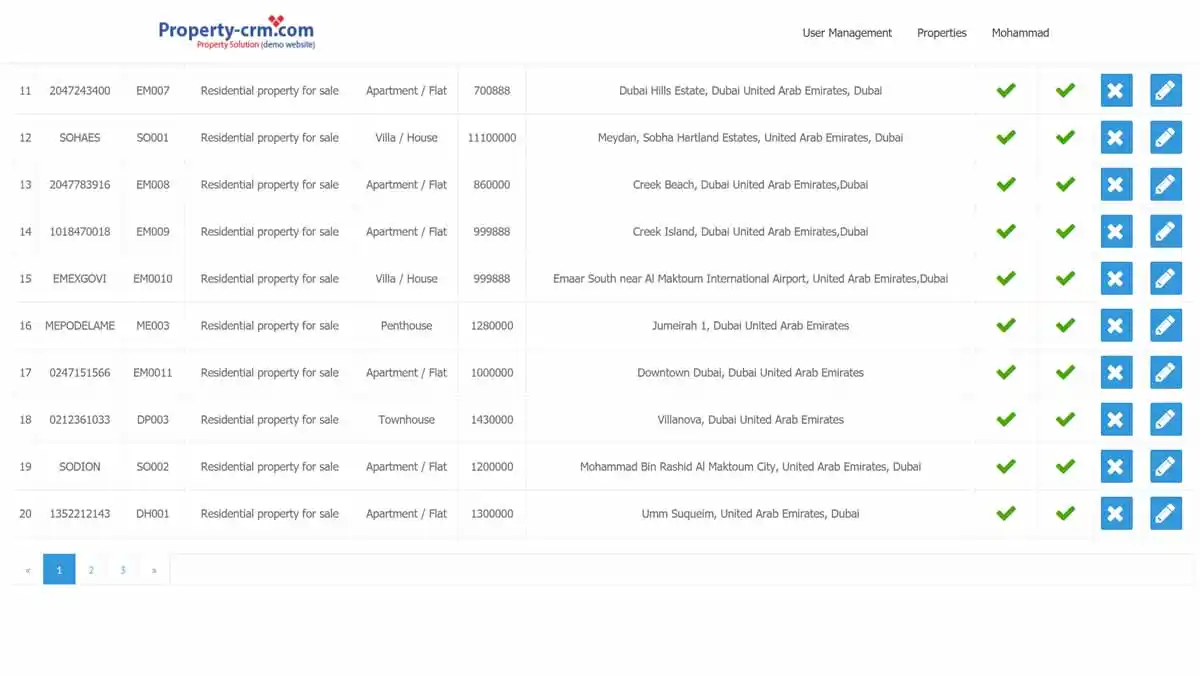
Task: Edit ME003 Jumeirah 1 penthouse
Action: pyautogui.click(x=1166, y=326)
